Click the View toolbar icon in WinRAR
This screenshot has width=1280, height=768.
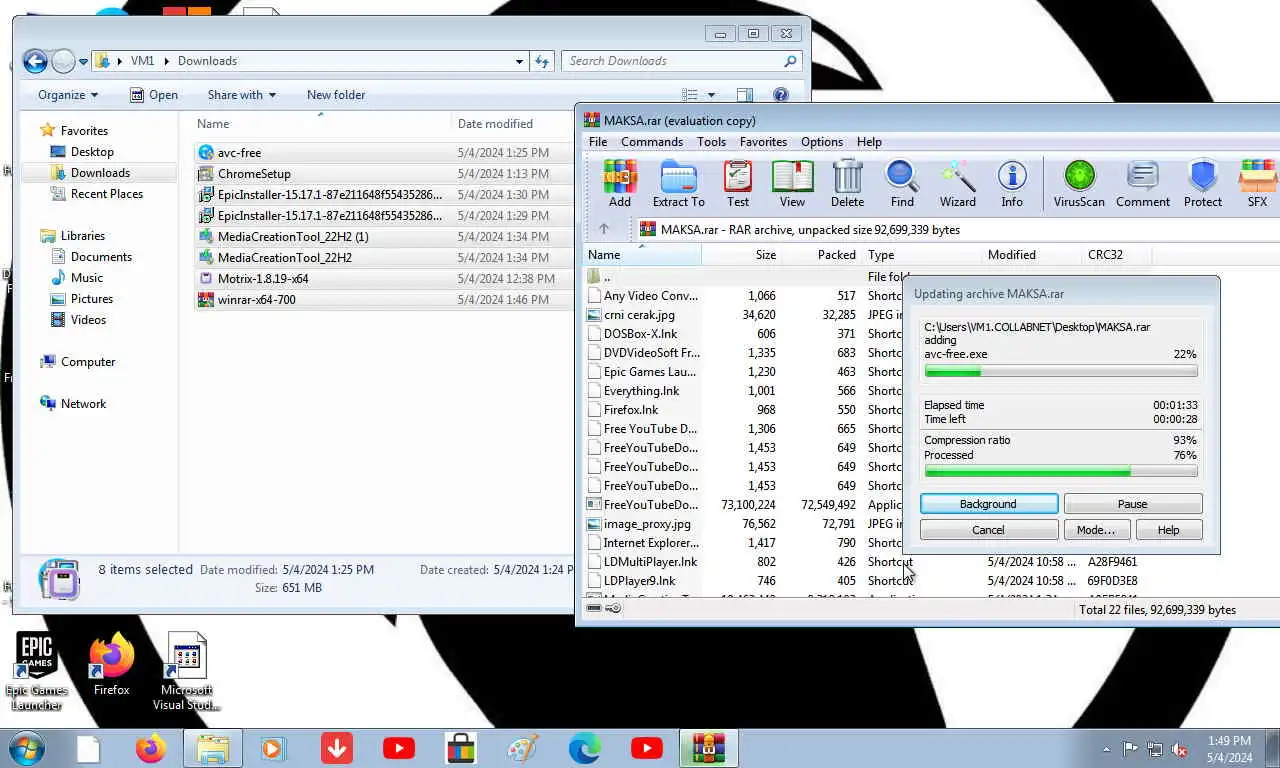[792, 183]
